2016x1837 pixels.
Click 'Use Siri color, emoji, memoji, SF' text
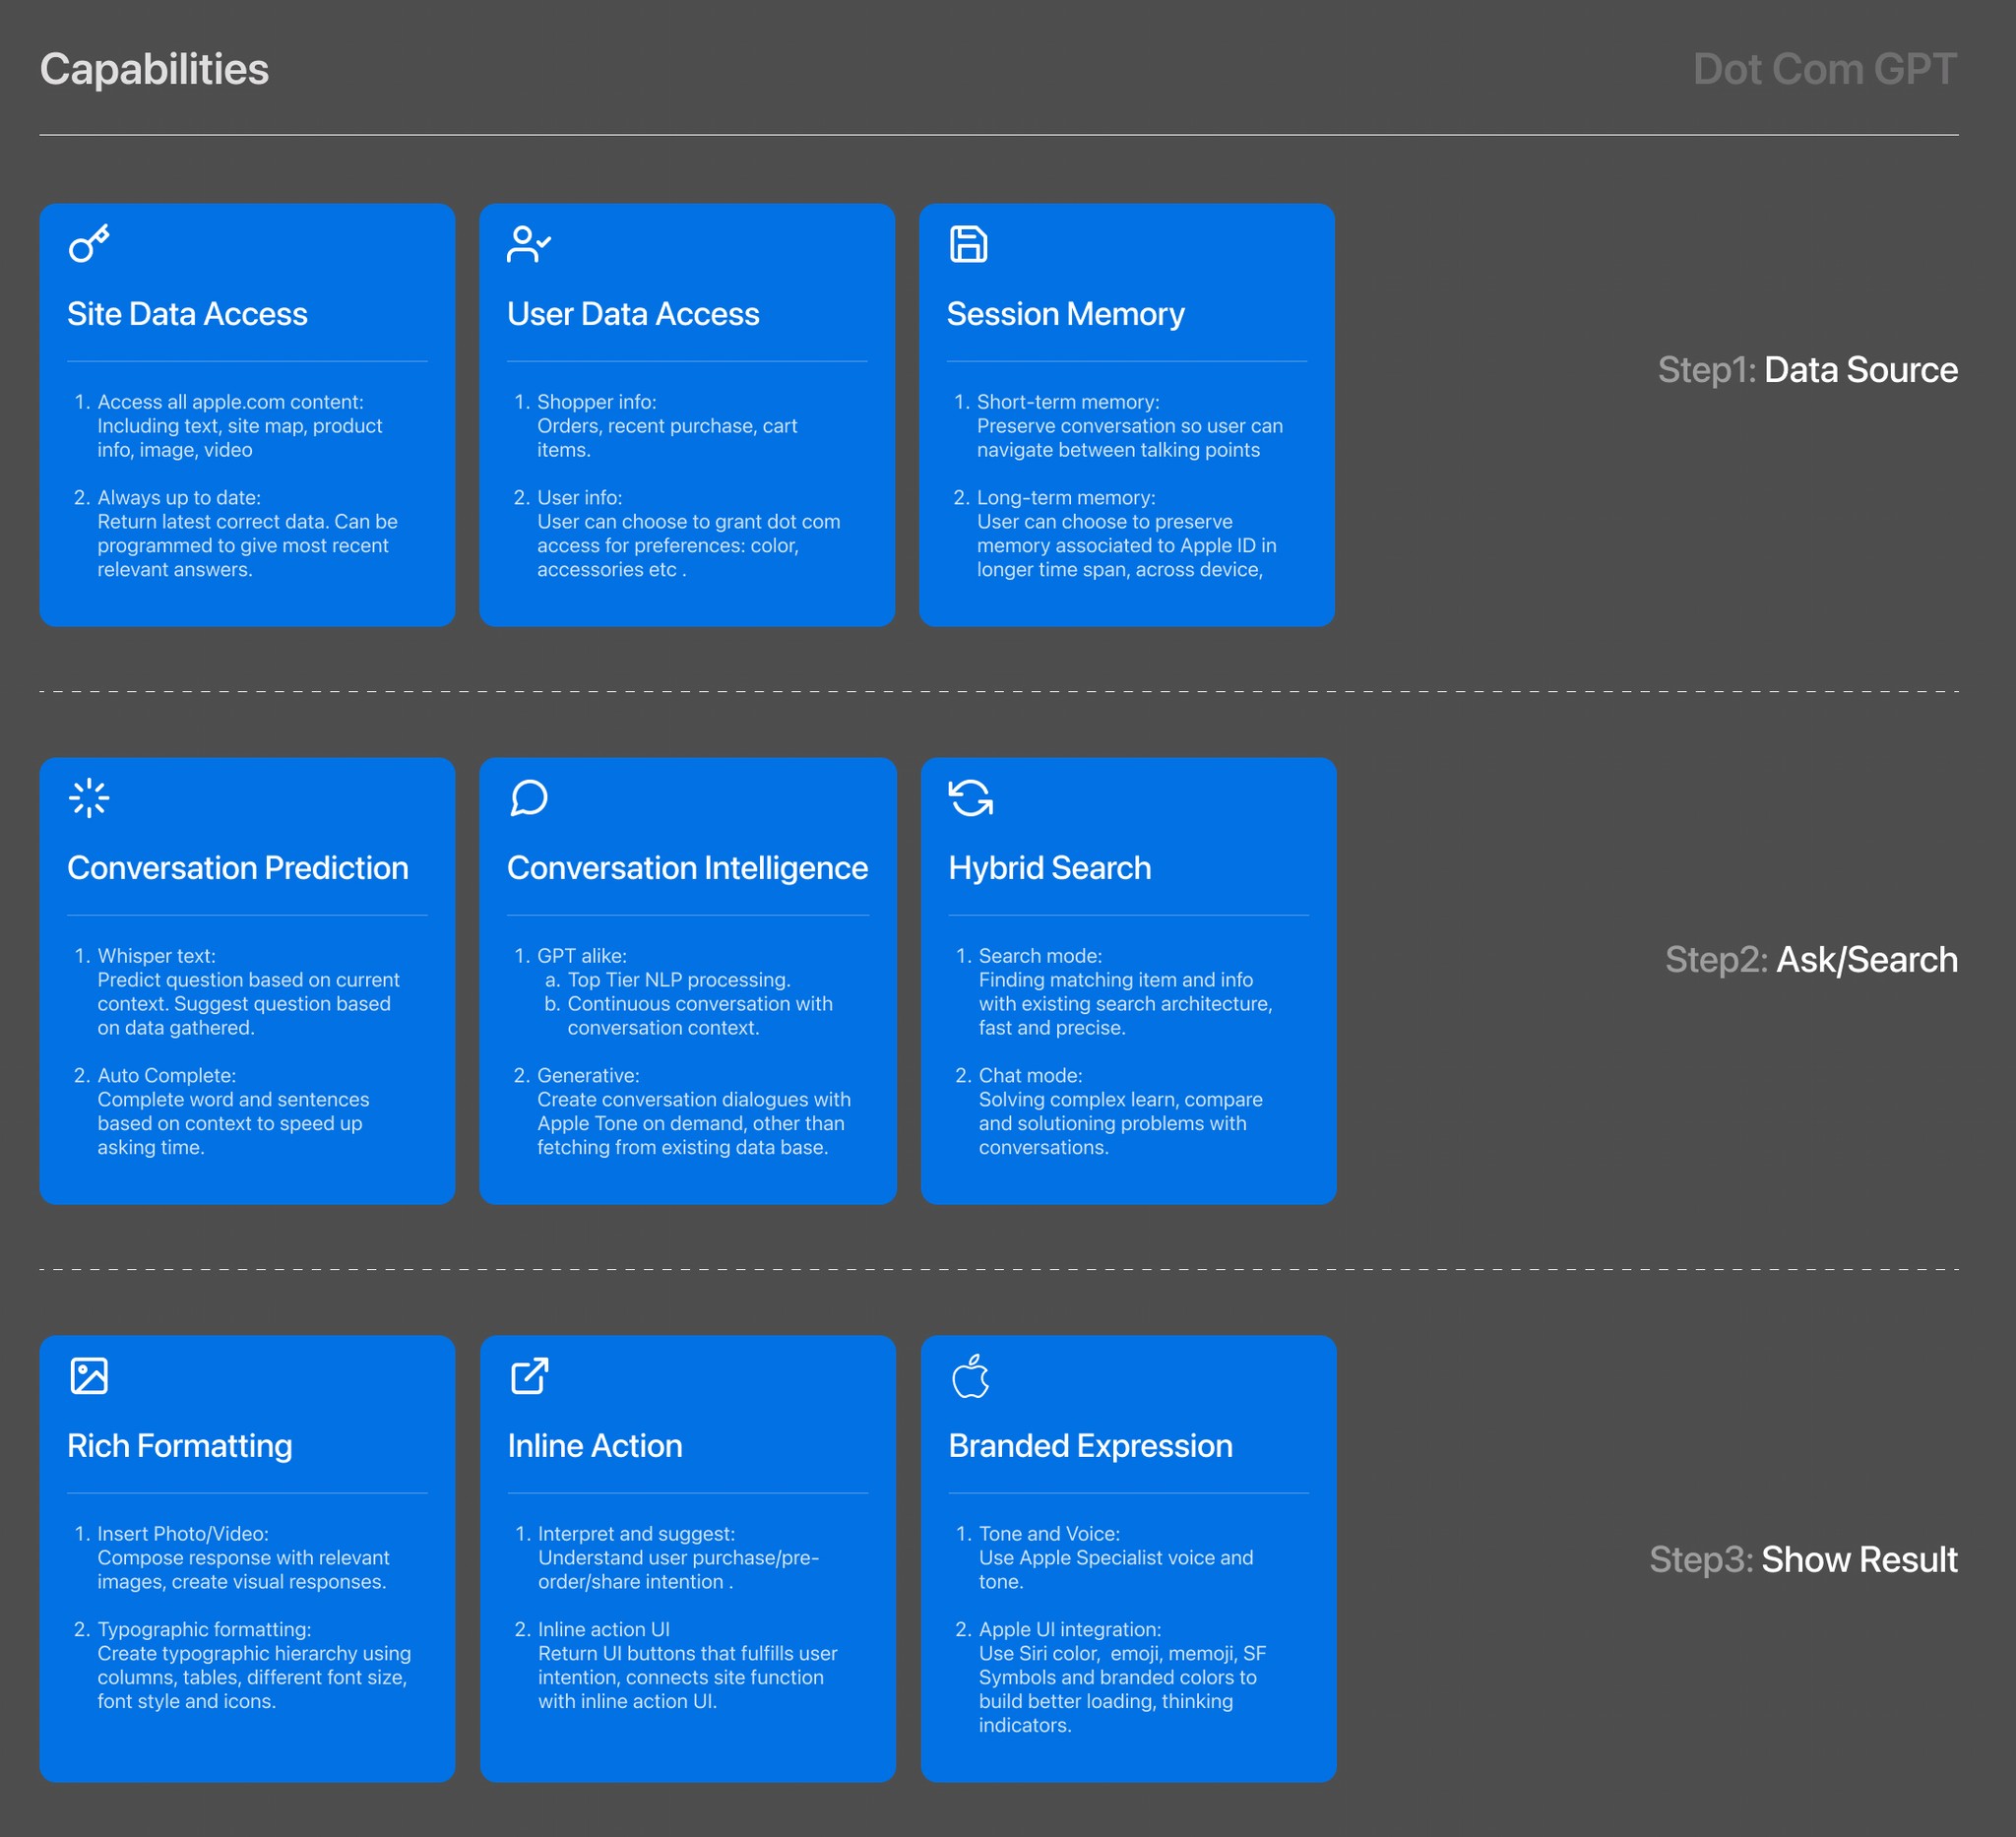(x=1122, y=1654)
